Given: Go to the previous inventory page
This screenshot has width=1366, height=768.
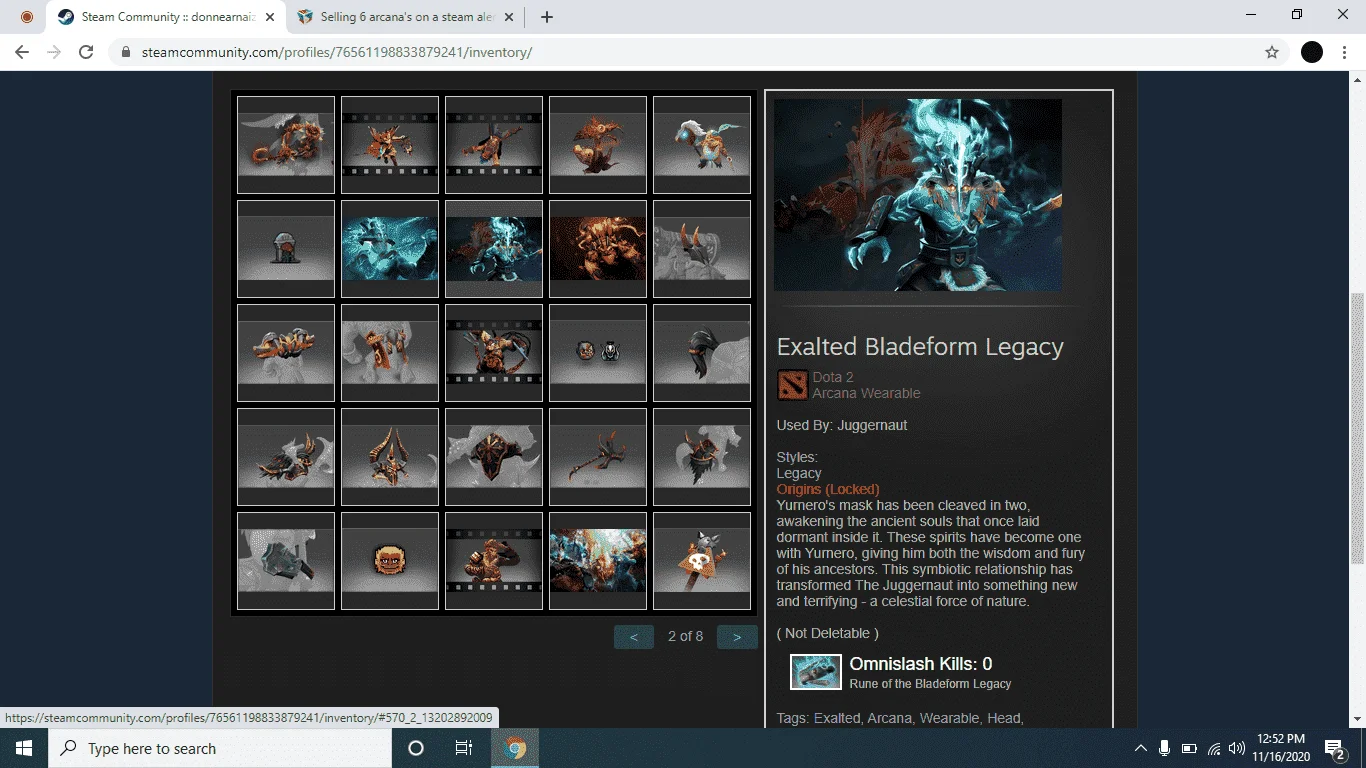Looking at the screenshot, I should (x=634, y=636).
